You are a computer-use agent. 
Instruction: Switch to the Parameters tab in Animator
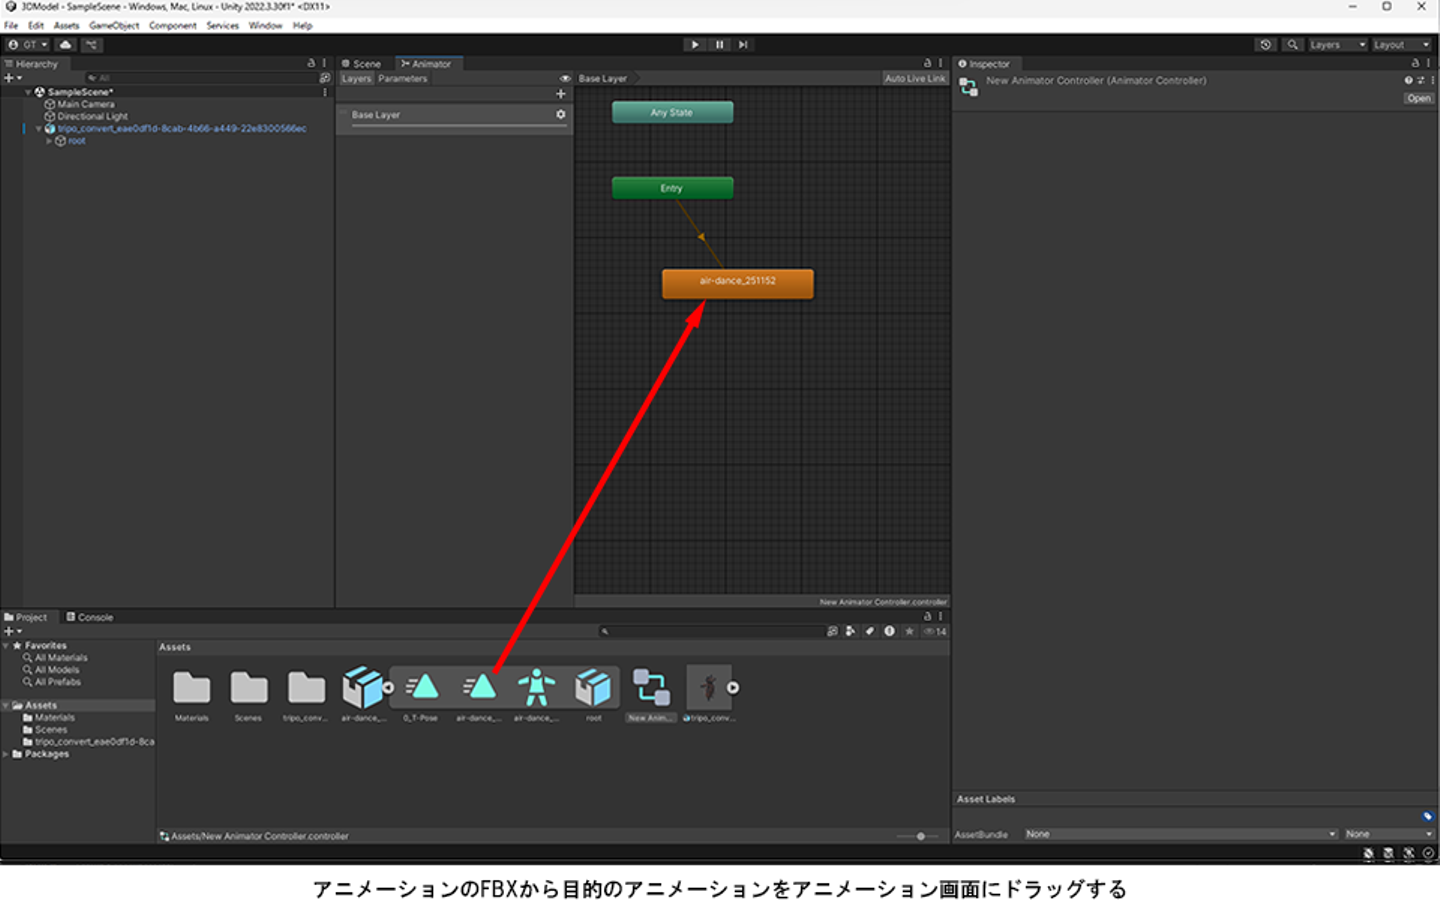(x=403, y=79)
